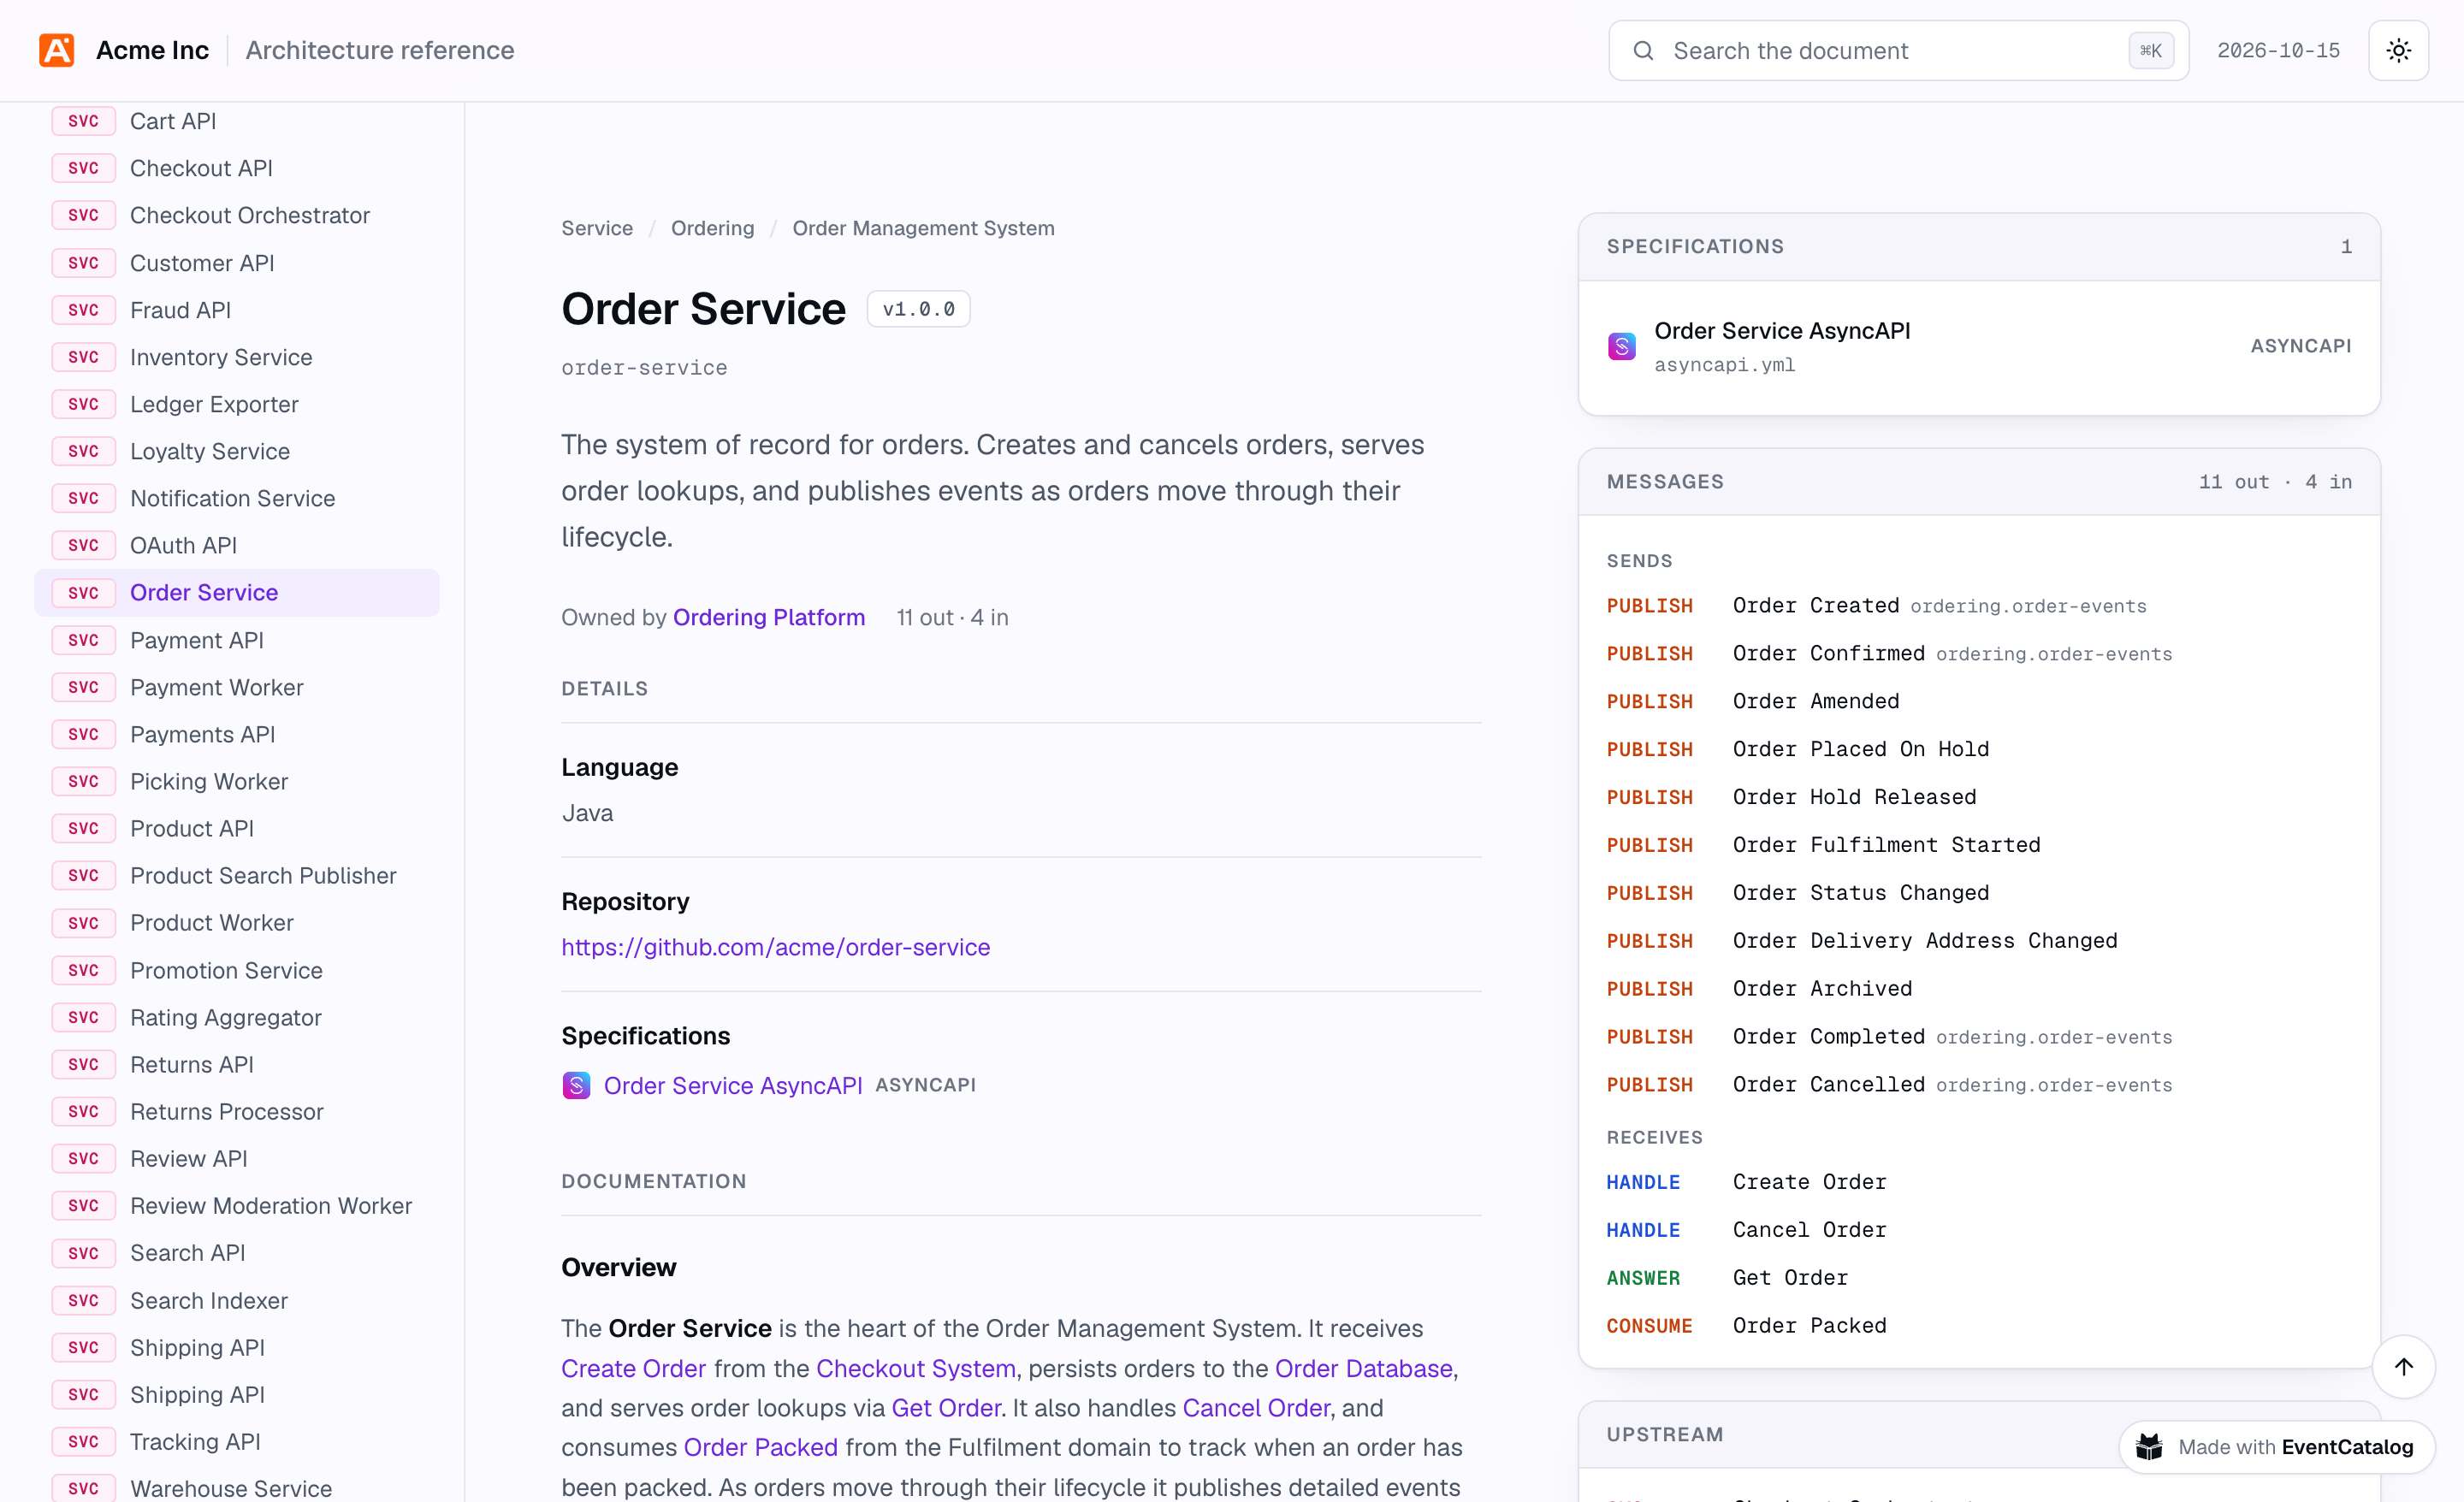Click the scroll-to-top arrow button
This screenshot has height=1502, width=2464.
(2403, 1366)
